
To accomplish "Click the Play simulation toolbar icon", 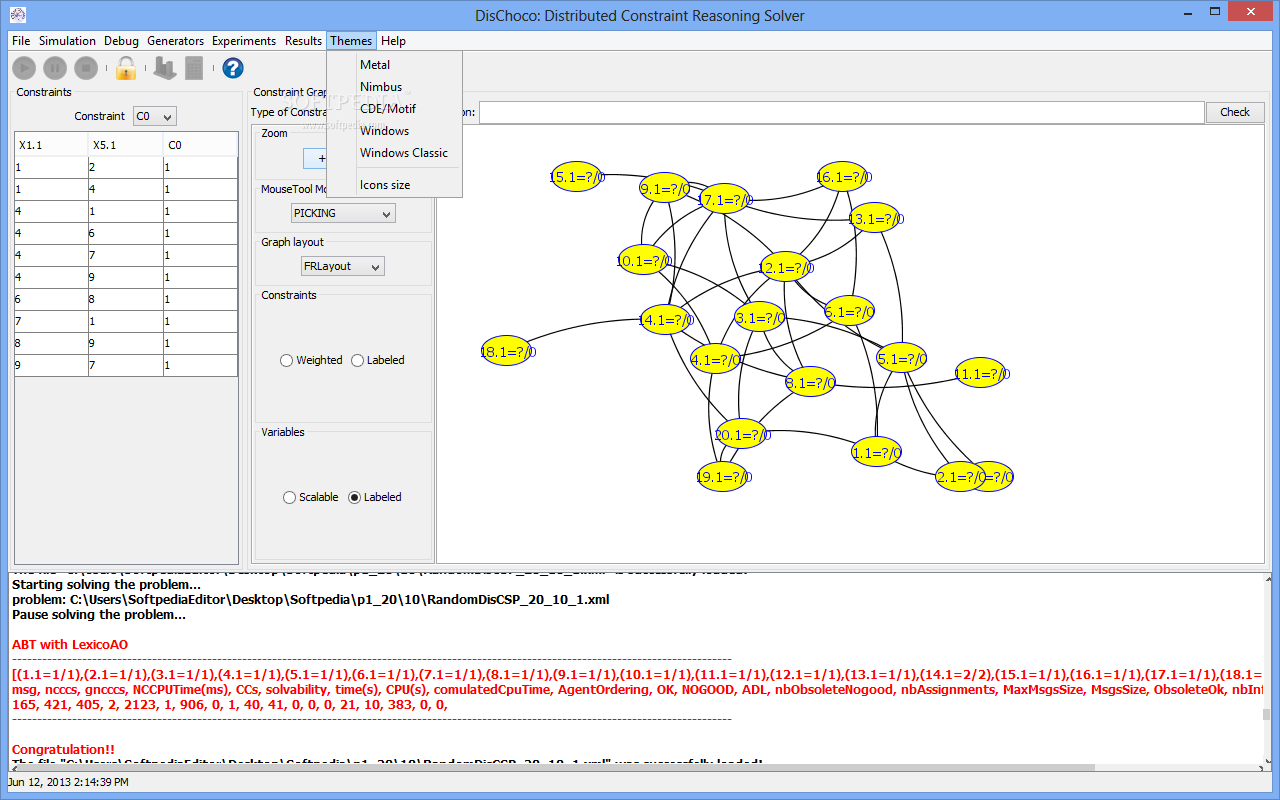I will coord(24,68).
